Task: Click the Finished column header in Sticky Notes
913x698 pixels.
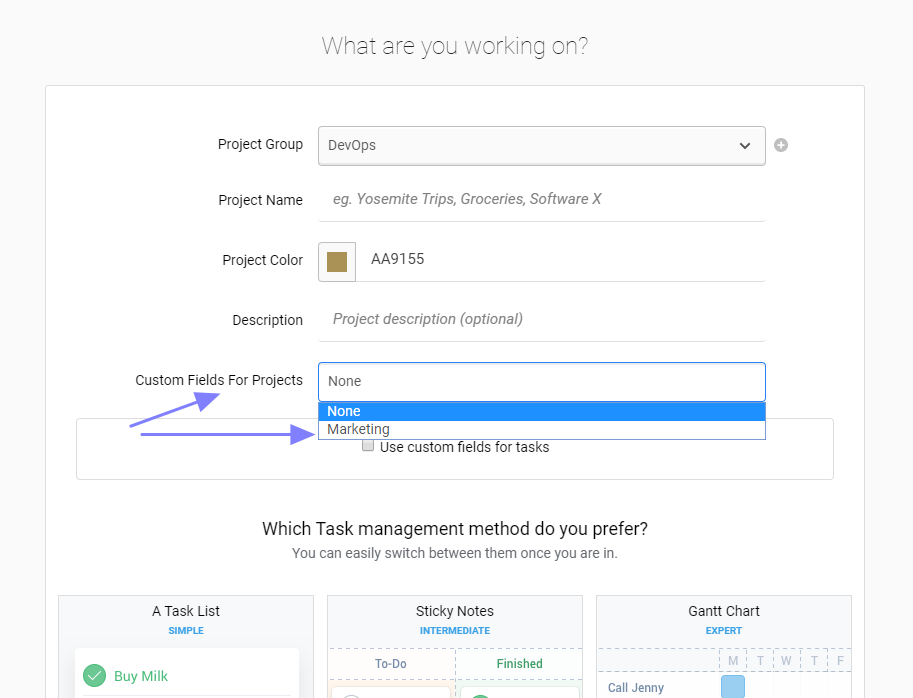Action: pyautogui.click(x=519, y=664)
